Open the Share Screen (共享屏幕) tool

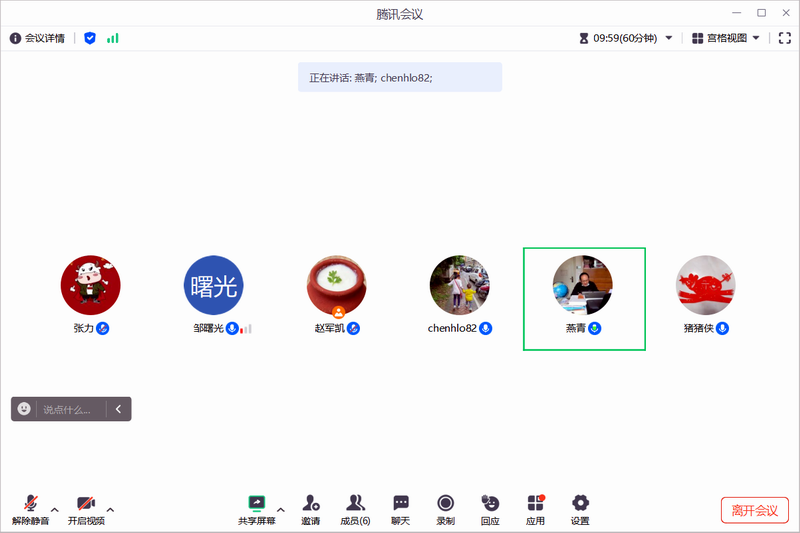pos(257,510)
